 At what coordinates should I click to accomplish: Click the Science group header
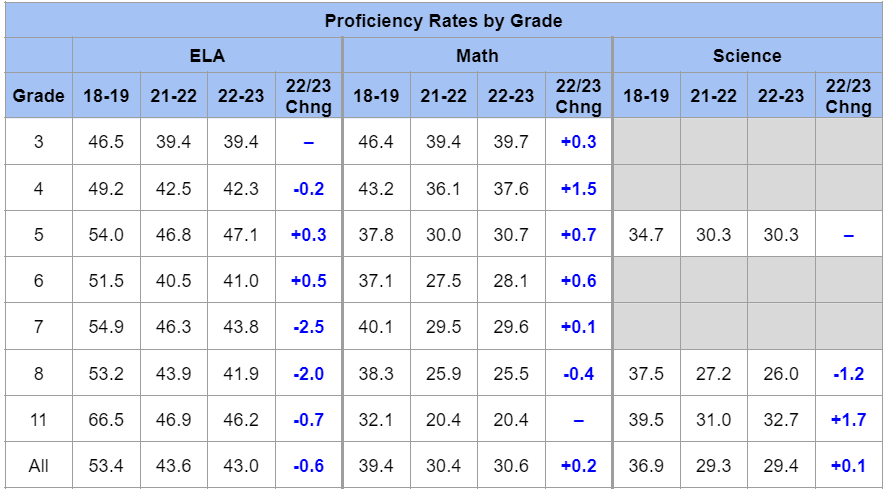tap(747, 56)
